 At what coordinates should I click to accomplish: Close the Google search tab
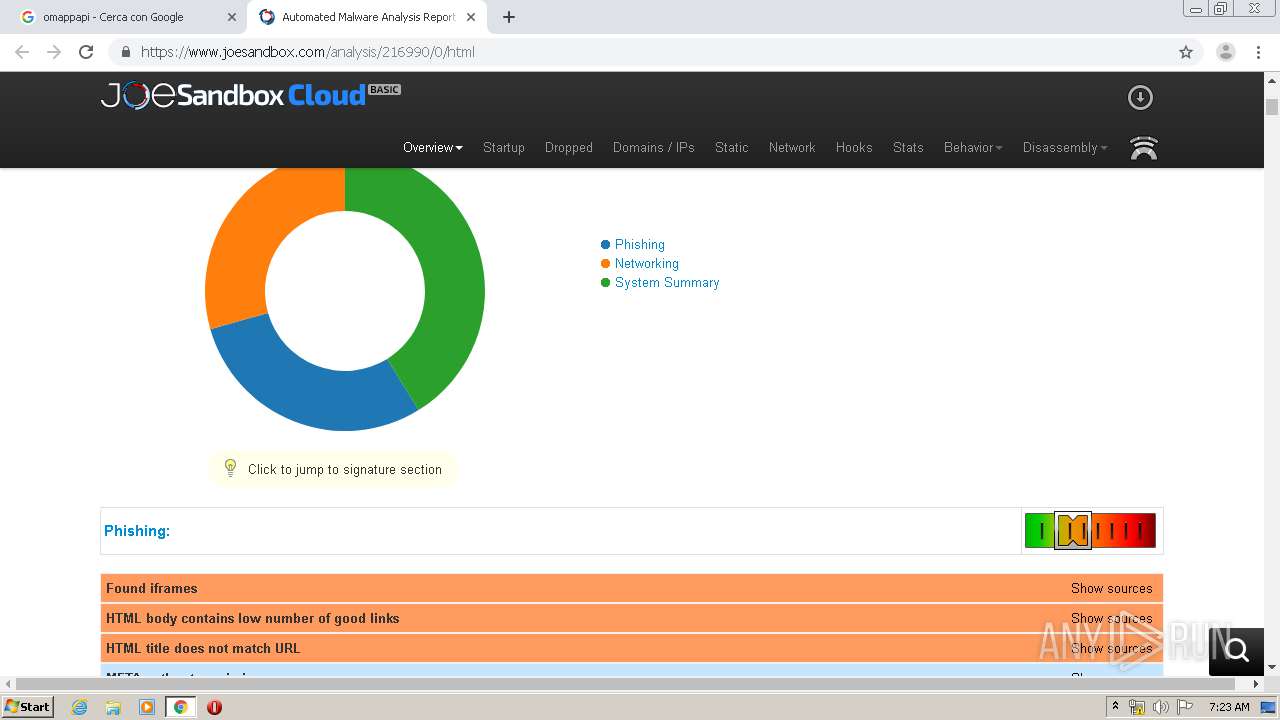point(232,17)
